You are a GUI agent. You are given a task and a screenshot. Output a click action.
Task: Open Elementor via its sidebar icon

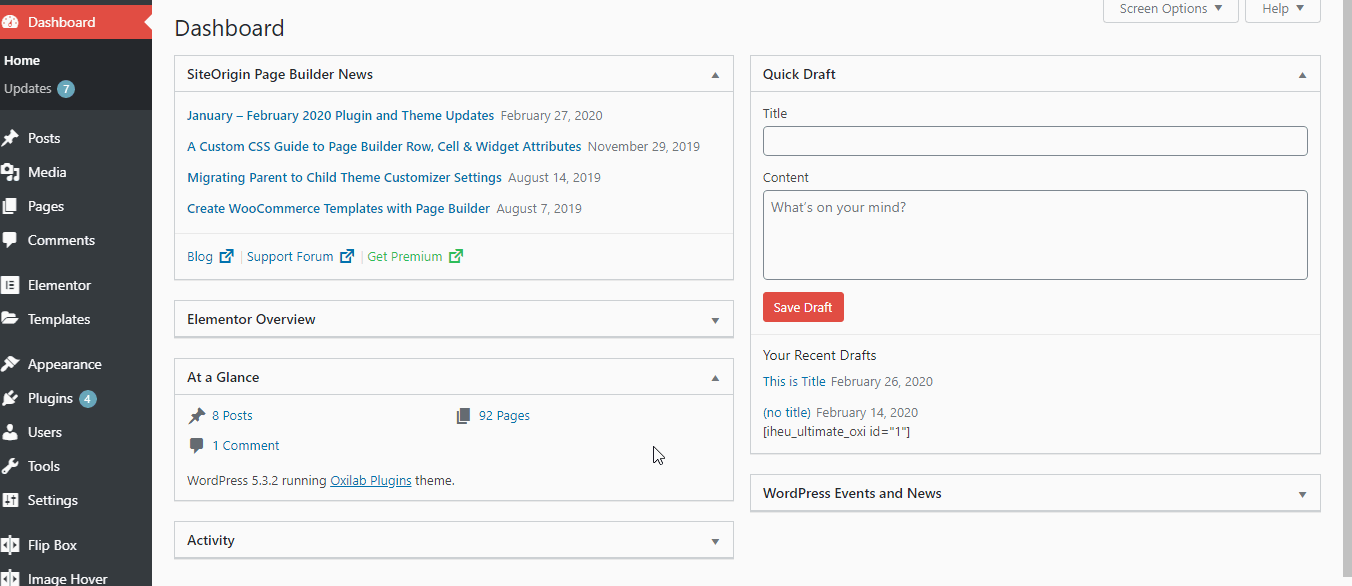pyautogui.click(x=10, y=285)
